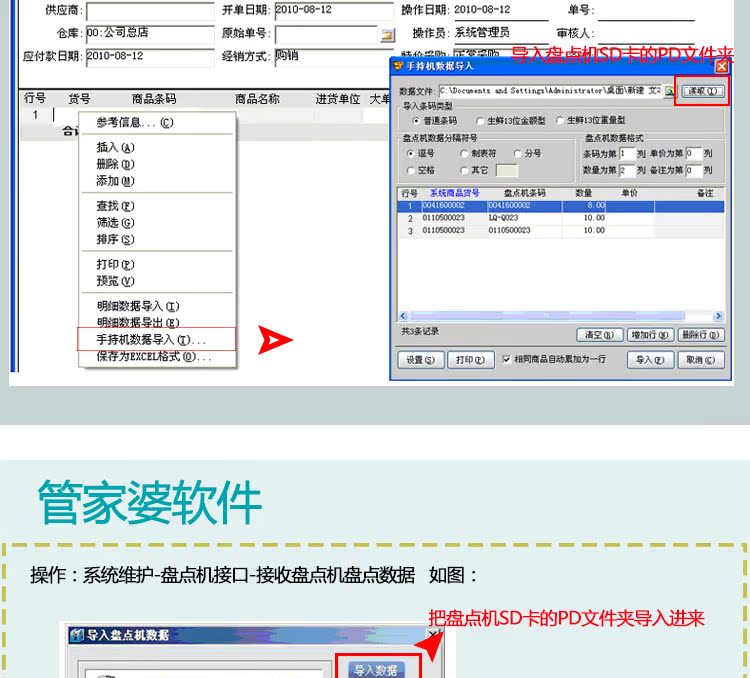Select the 生鲜13位金额型 radio option
The width and height of the screenshot is (750, 678).
[x=510, y=121]
